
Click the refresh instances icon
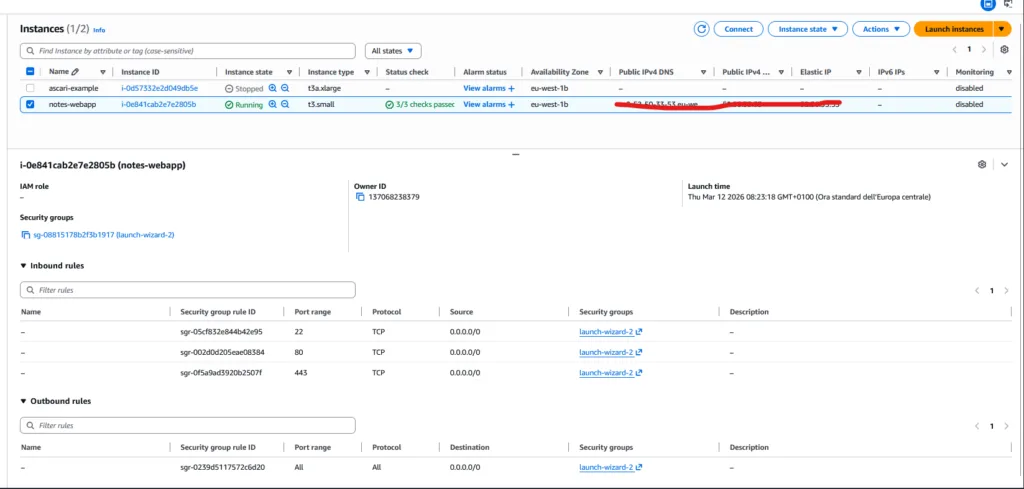[702, 29]
